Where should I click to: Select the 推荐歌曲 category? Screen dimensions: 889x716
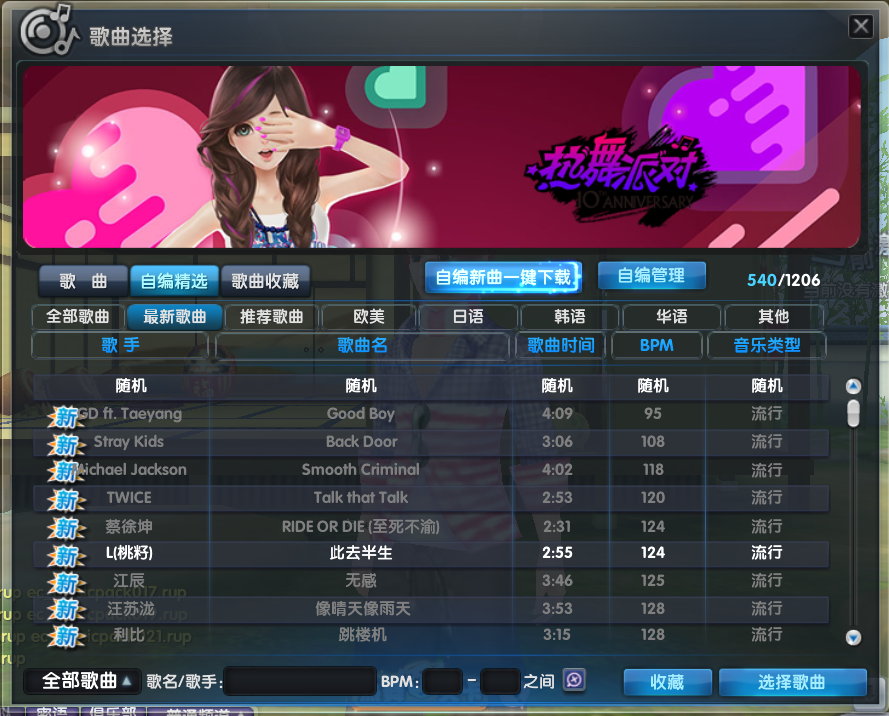[272, 316]
